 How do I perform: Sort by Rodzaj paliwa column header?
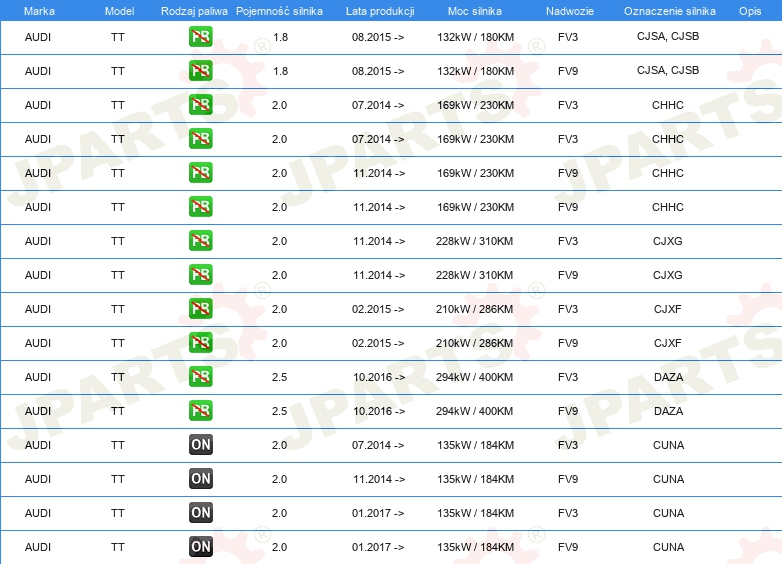click(x=194, y=10)
